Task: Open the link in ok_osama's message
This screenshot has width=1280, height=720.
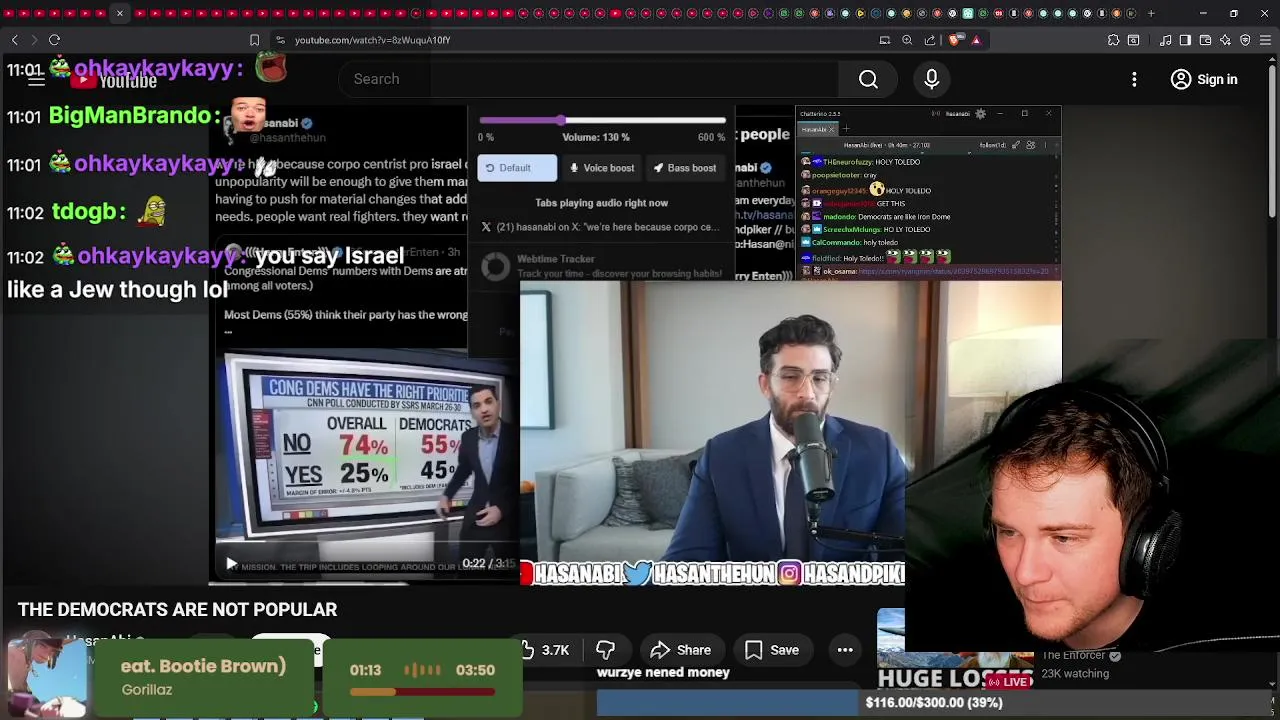Action: (953, 271)
